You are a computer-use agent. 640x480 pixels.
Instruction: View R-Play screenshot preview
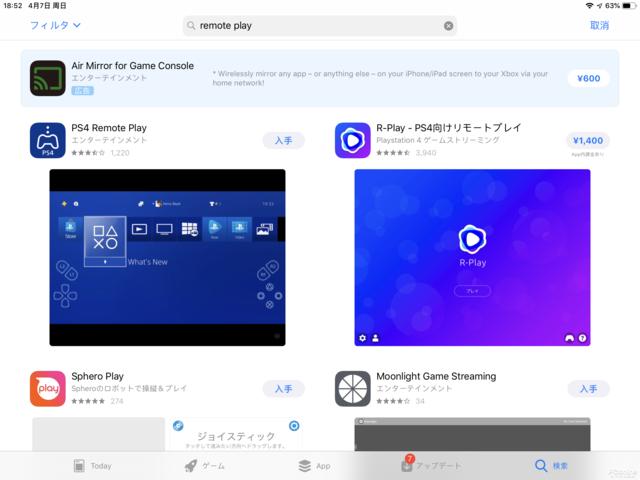click(x=472, y=258)
